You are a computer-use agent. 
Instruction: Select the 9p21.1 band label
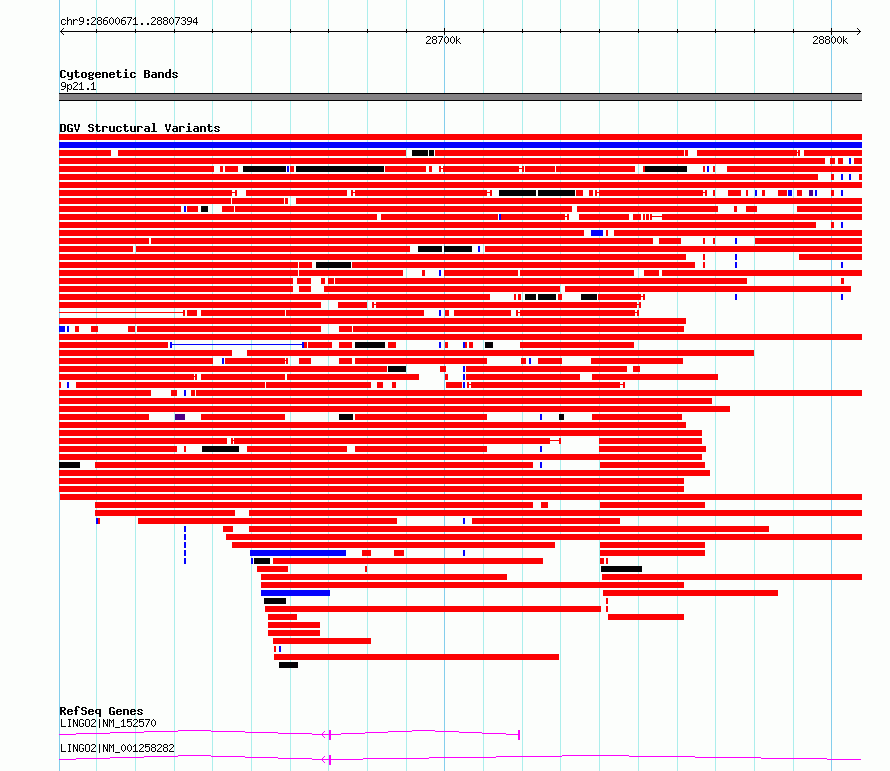pyautogui.click(x=78, y=86)
